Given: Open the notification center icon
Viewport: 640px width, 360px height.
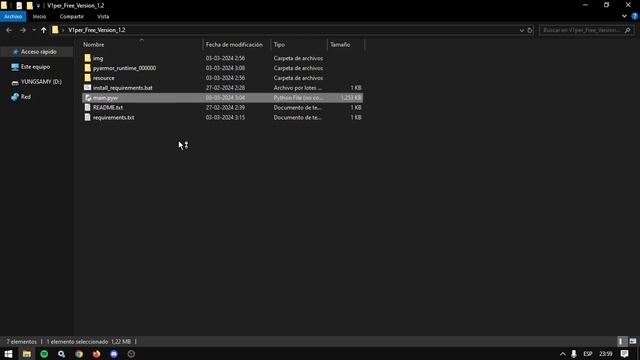Looking at the screenshot, I should coord(624,354).
